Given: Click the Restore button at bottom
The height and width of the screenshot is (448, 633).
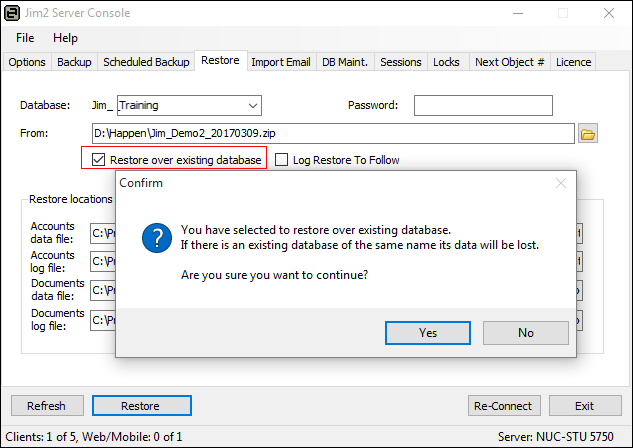Looking at the screenshot, I should (142, 406).
